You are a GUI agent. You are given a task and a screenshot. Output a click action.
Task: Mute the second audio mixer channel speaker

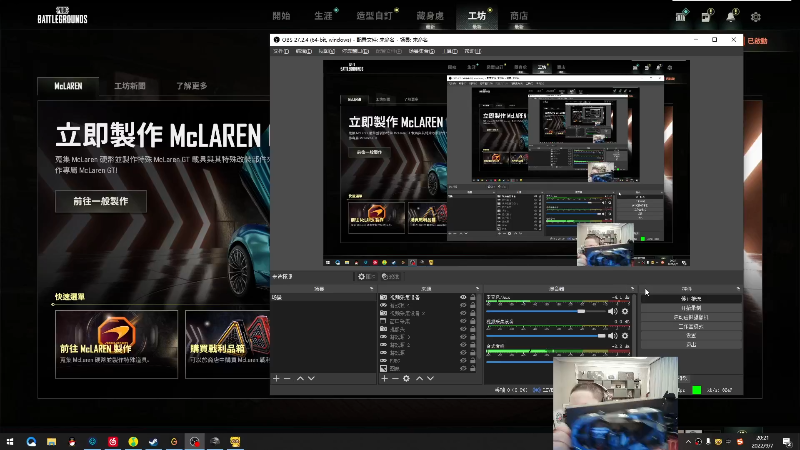coord(612,336)
